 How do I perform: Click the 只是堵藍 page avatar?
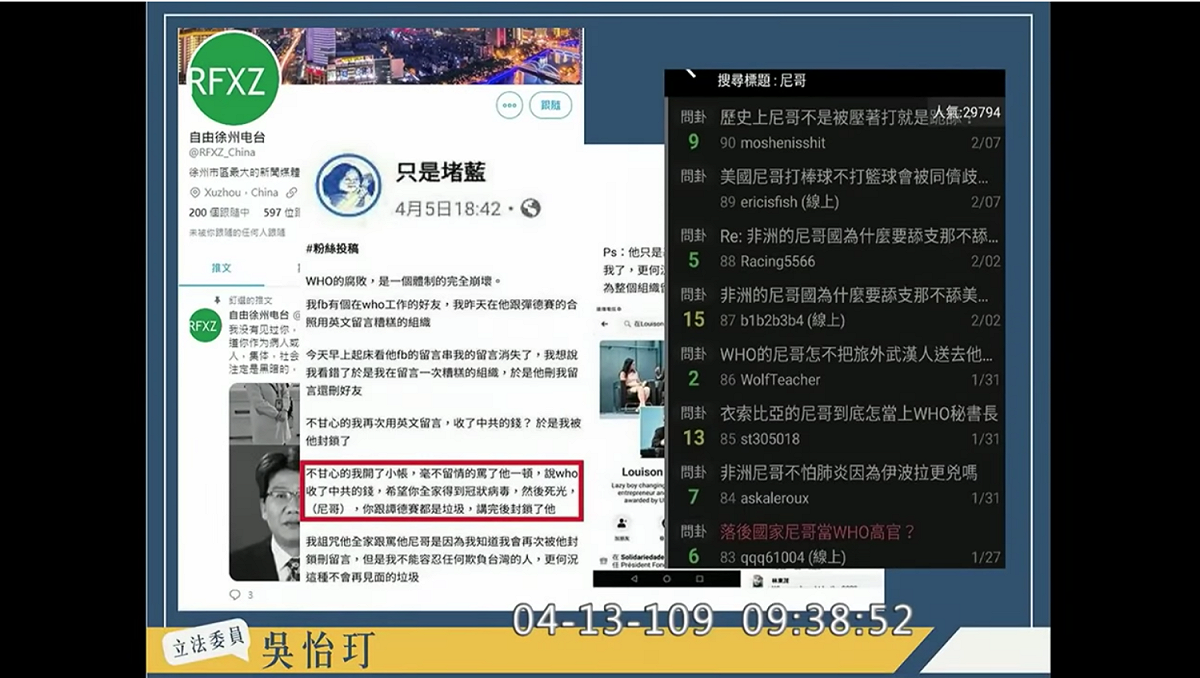pos(346,186)
